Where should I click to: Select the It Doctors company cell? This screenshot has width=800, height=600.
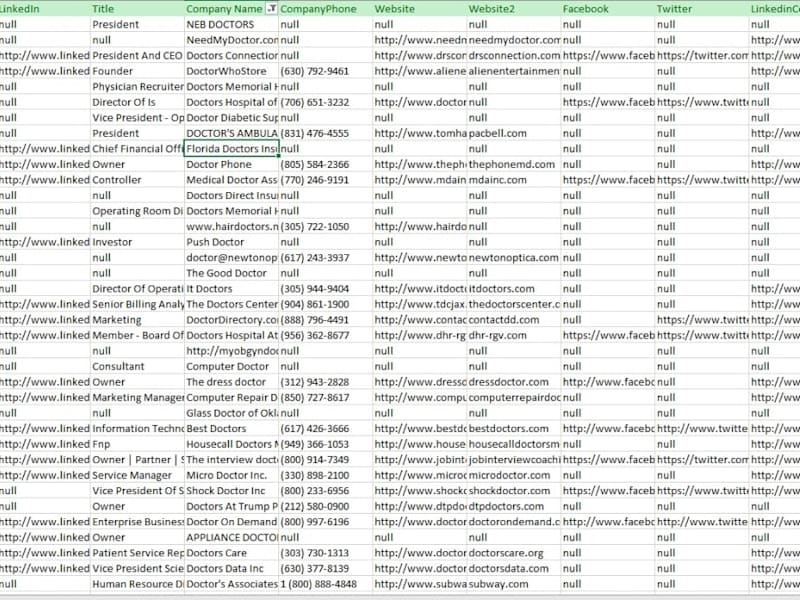(x=232, y=289)
